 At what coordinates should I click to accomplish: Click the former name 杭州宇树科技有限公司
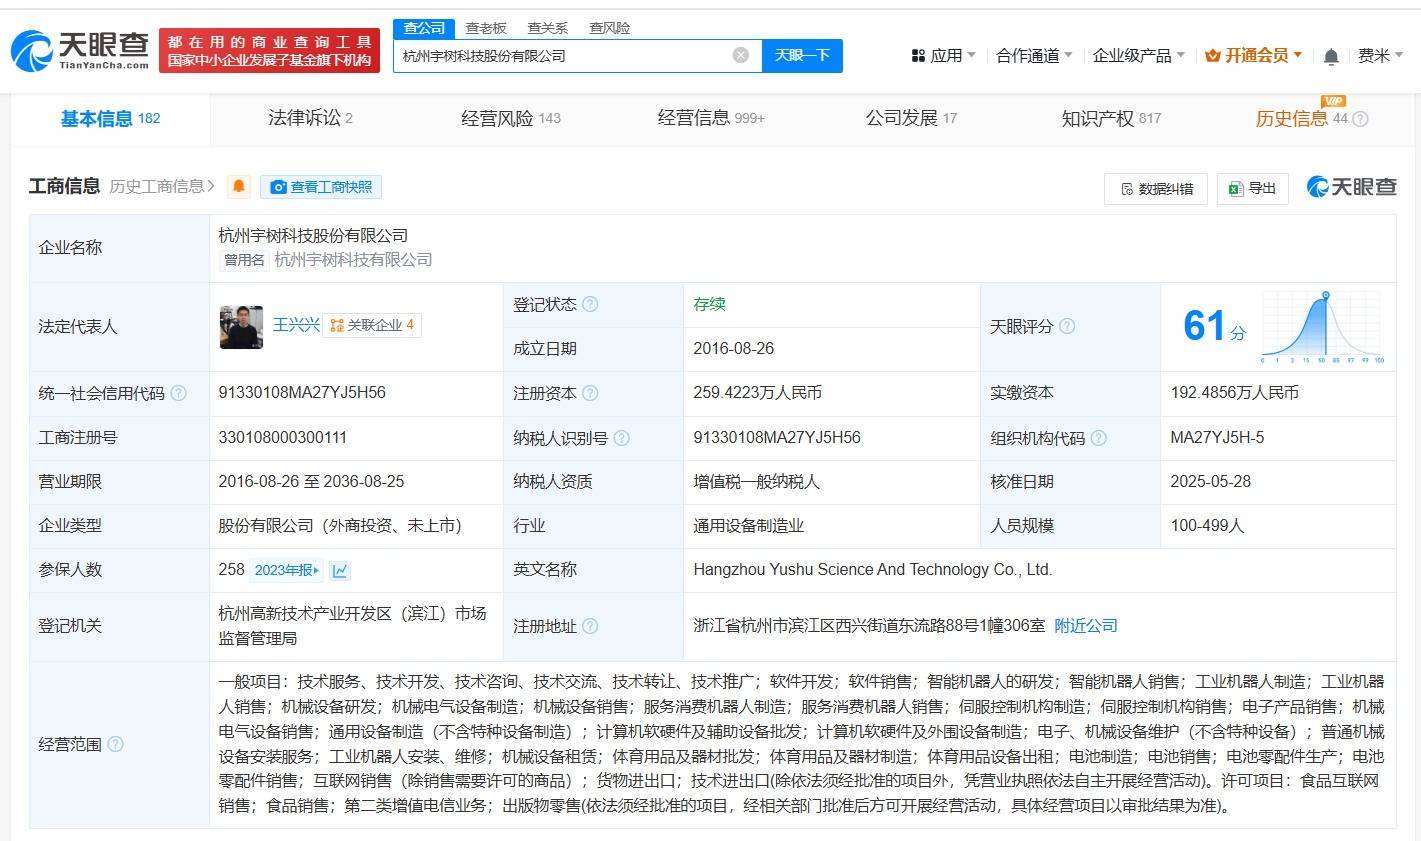point(353,259)
